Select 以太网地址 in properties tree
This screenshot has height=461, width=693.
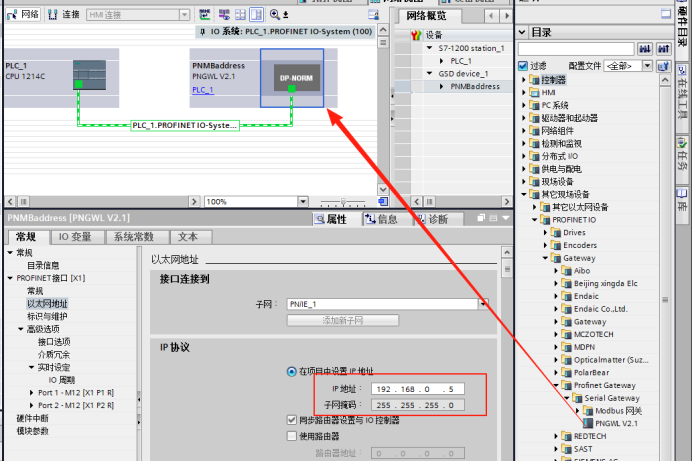coord(47,304)
